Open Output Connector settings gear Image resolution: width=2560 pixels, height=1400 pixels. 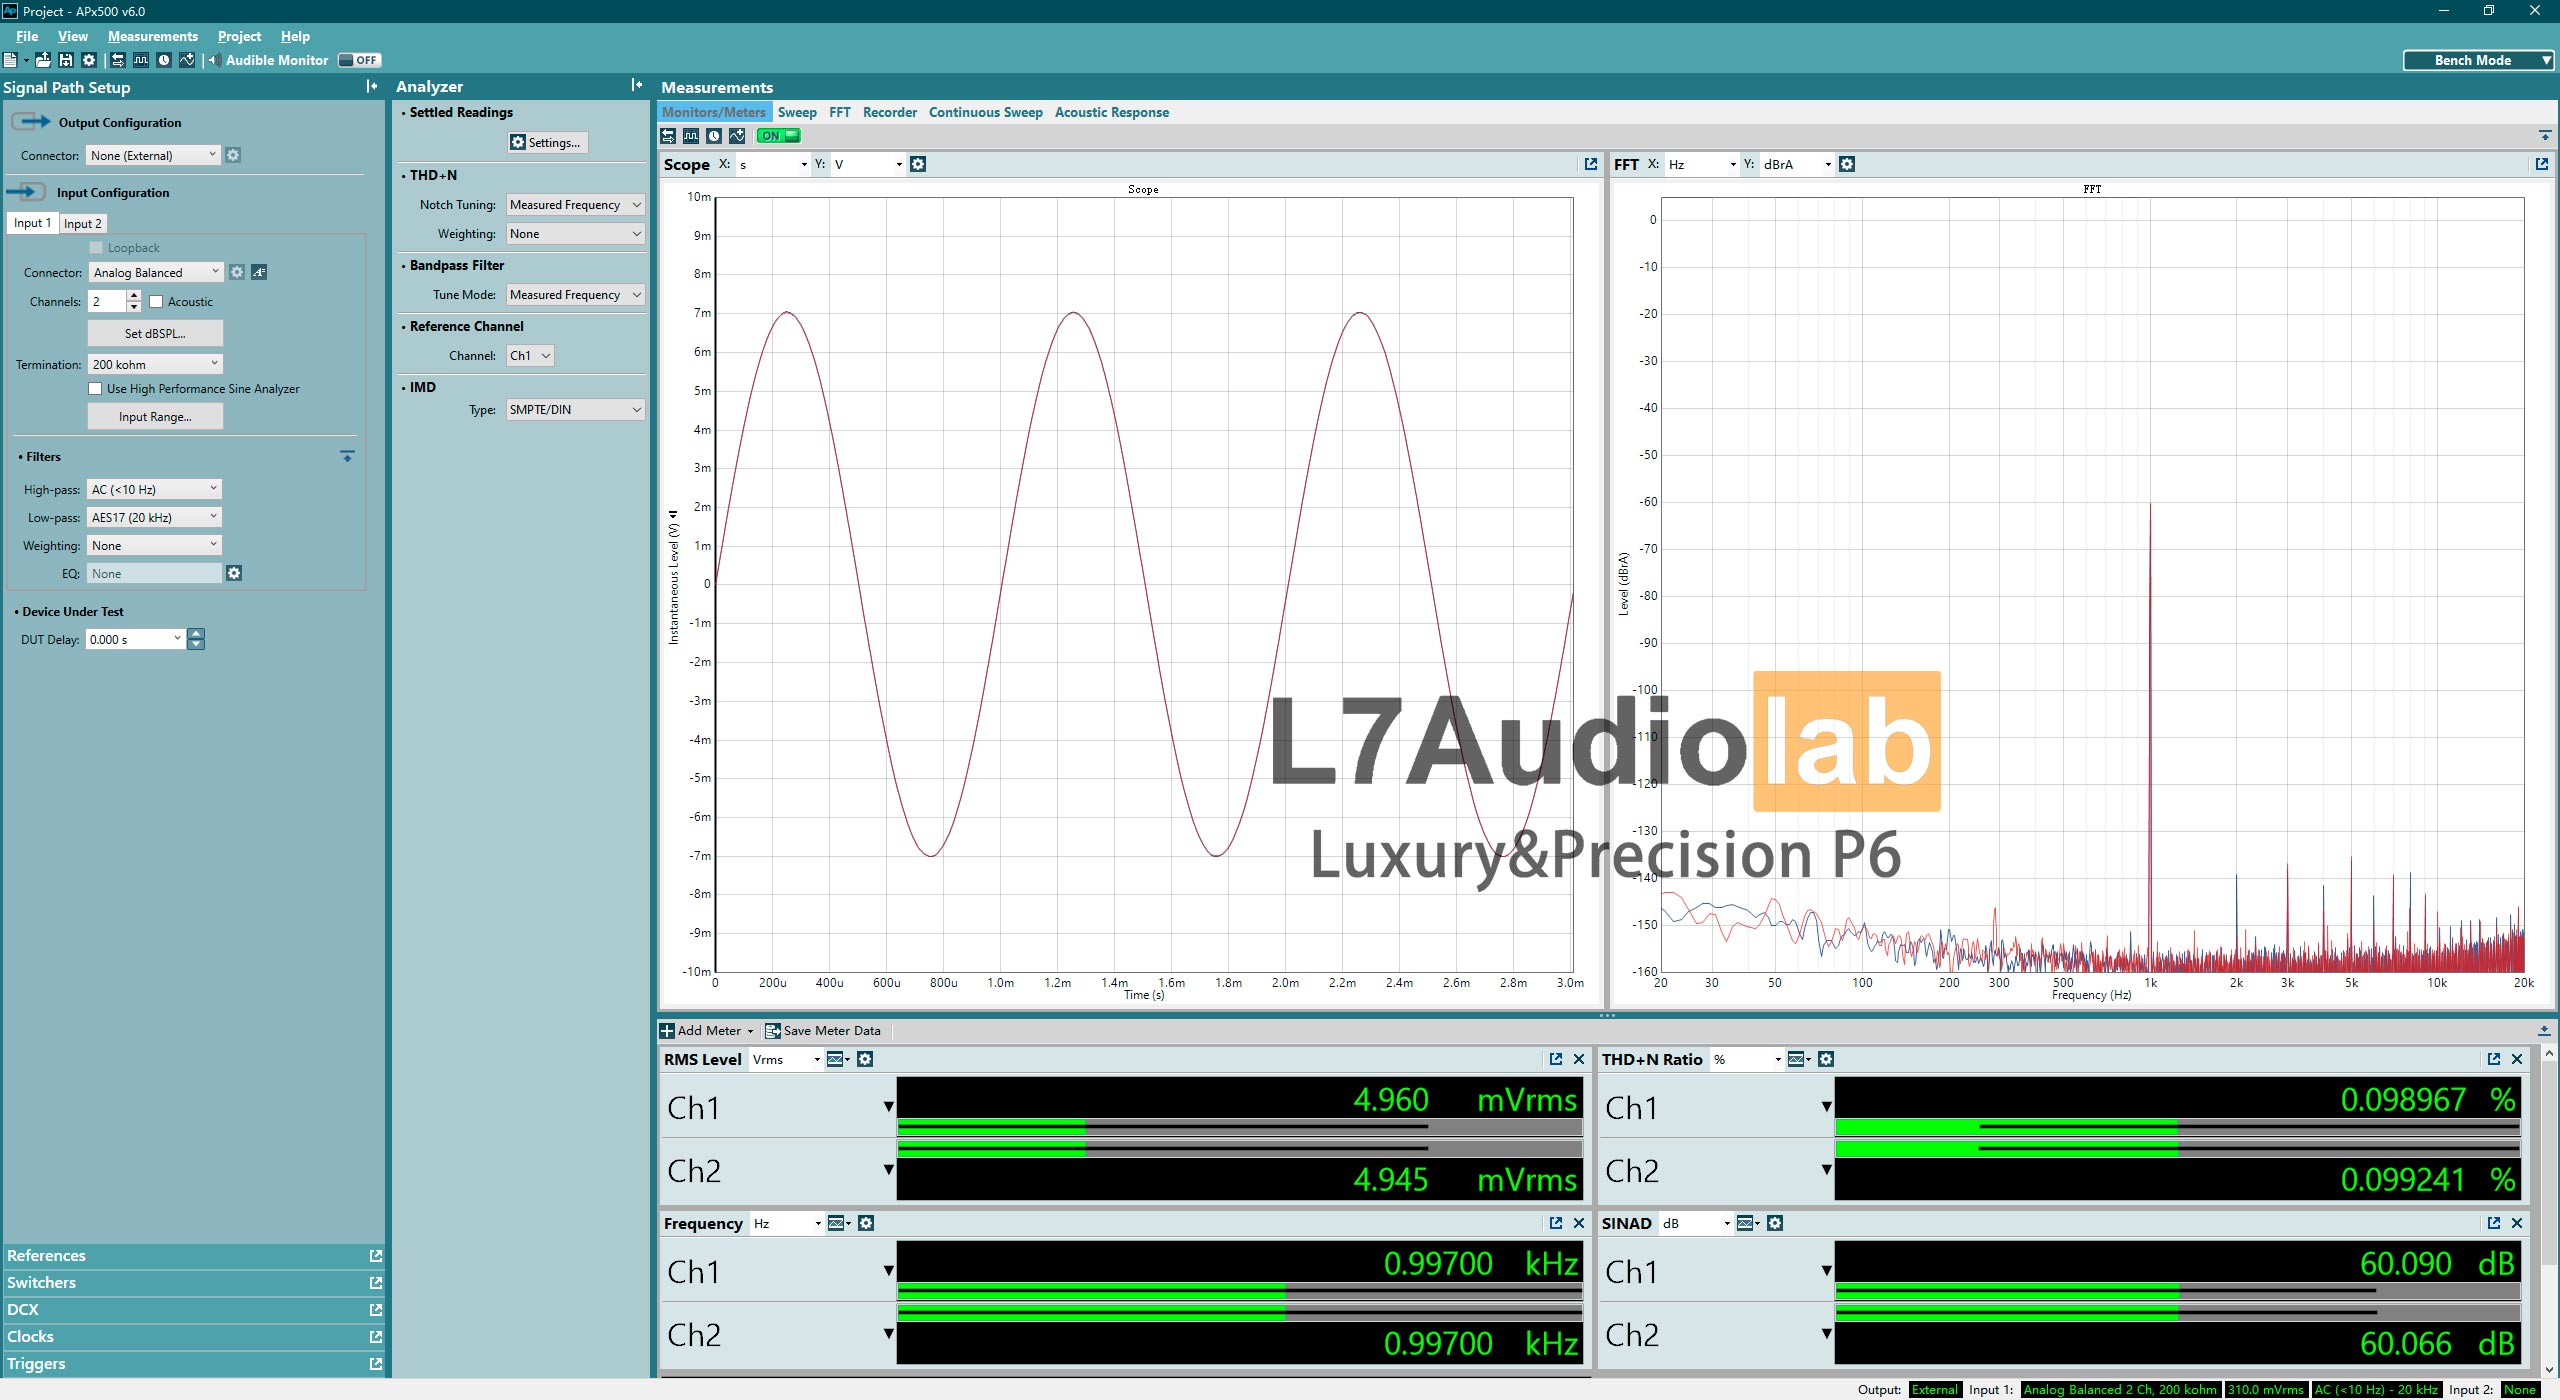tap(233, 155)
